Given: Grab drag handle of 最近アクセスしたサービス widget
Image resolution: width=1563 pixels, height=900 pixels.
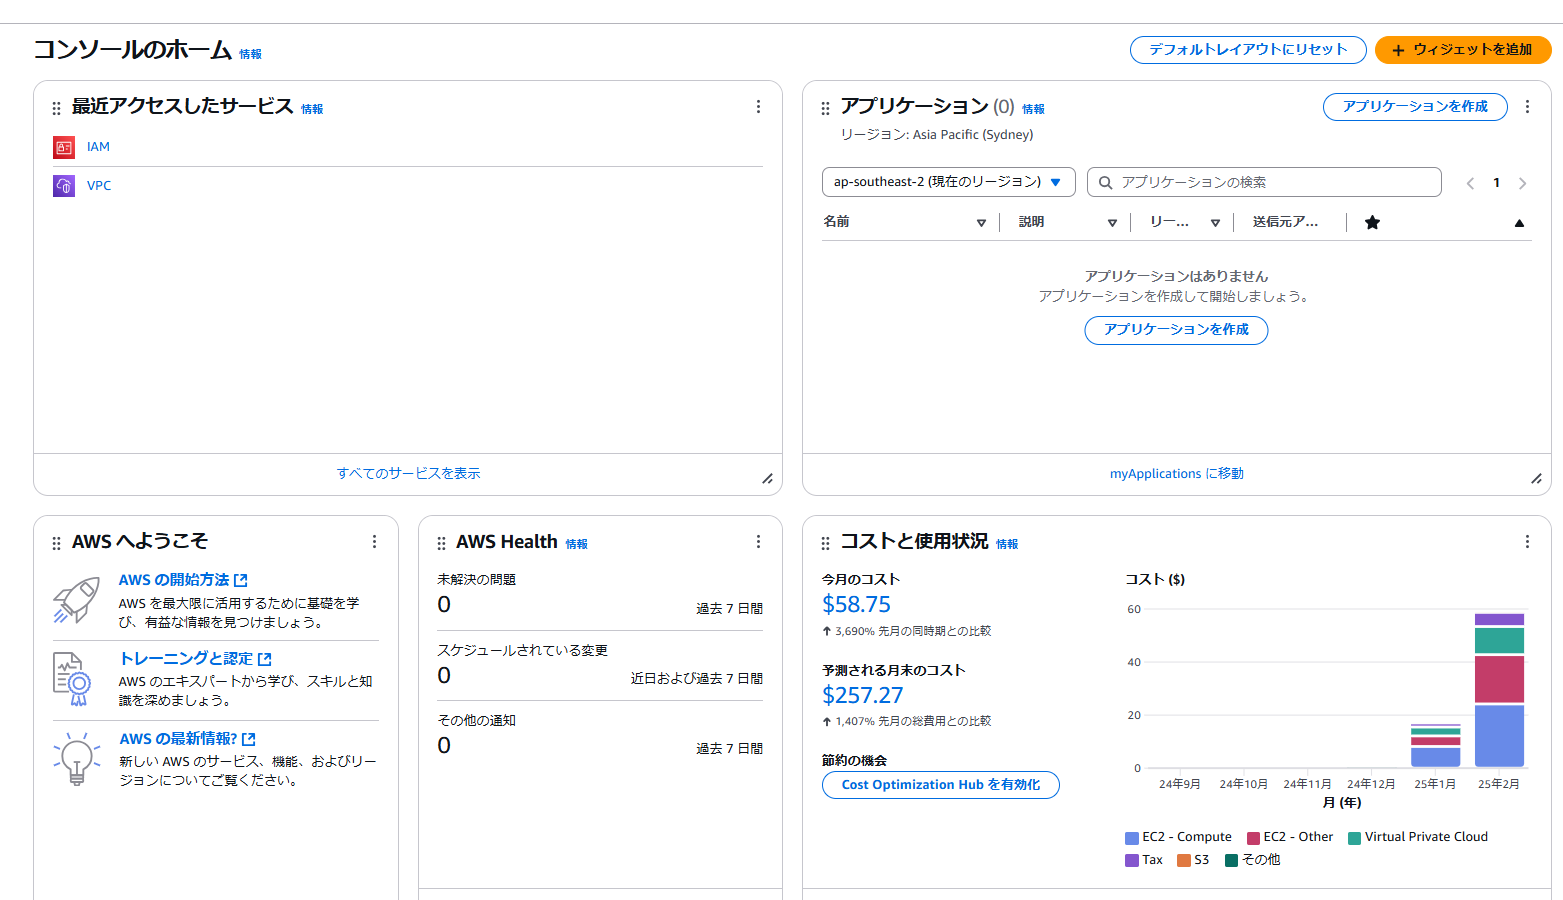Looking at the screenshot, I should [56, 108].
